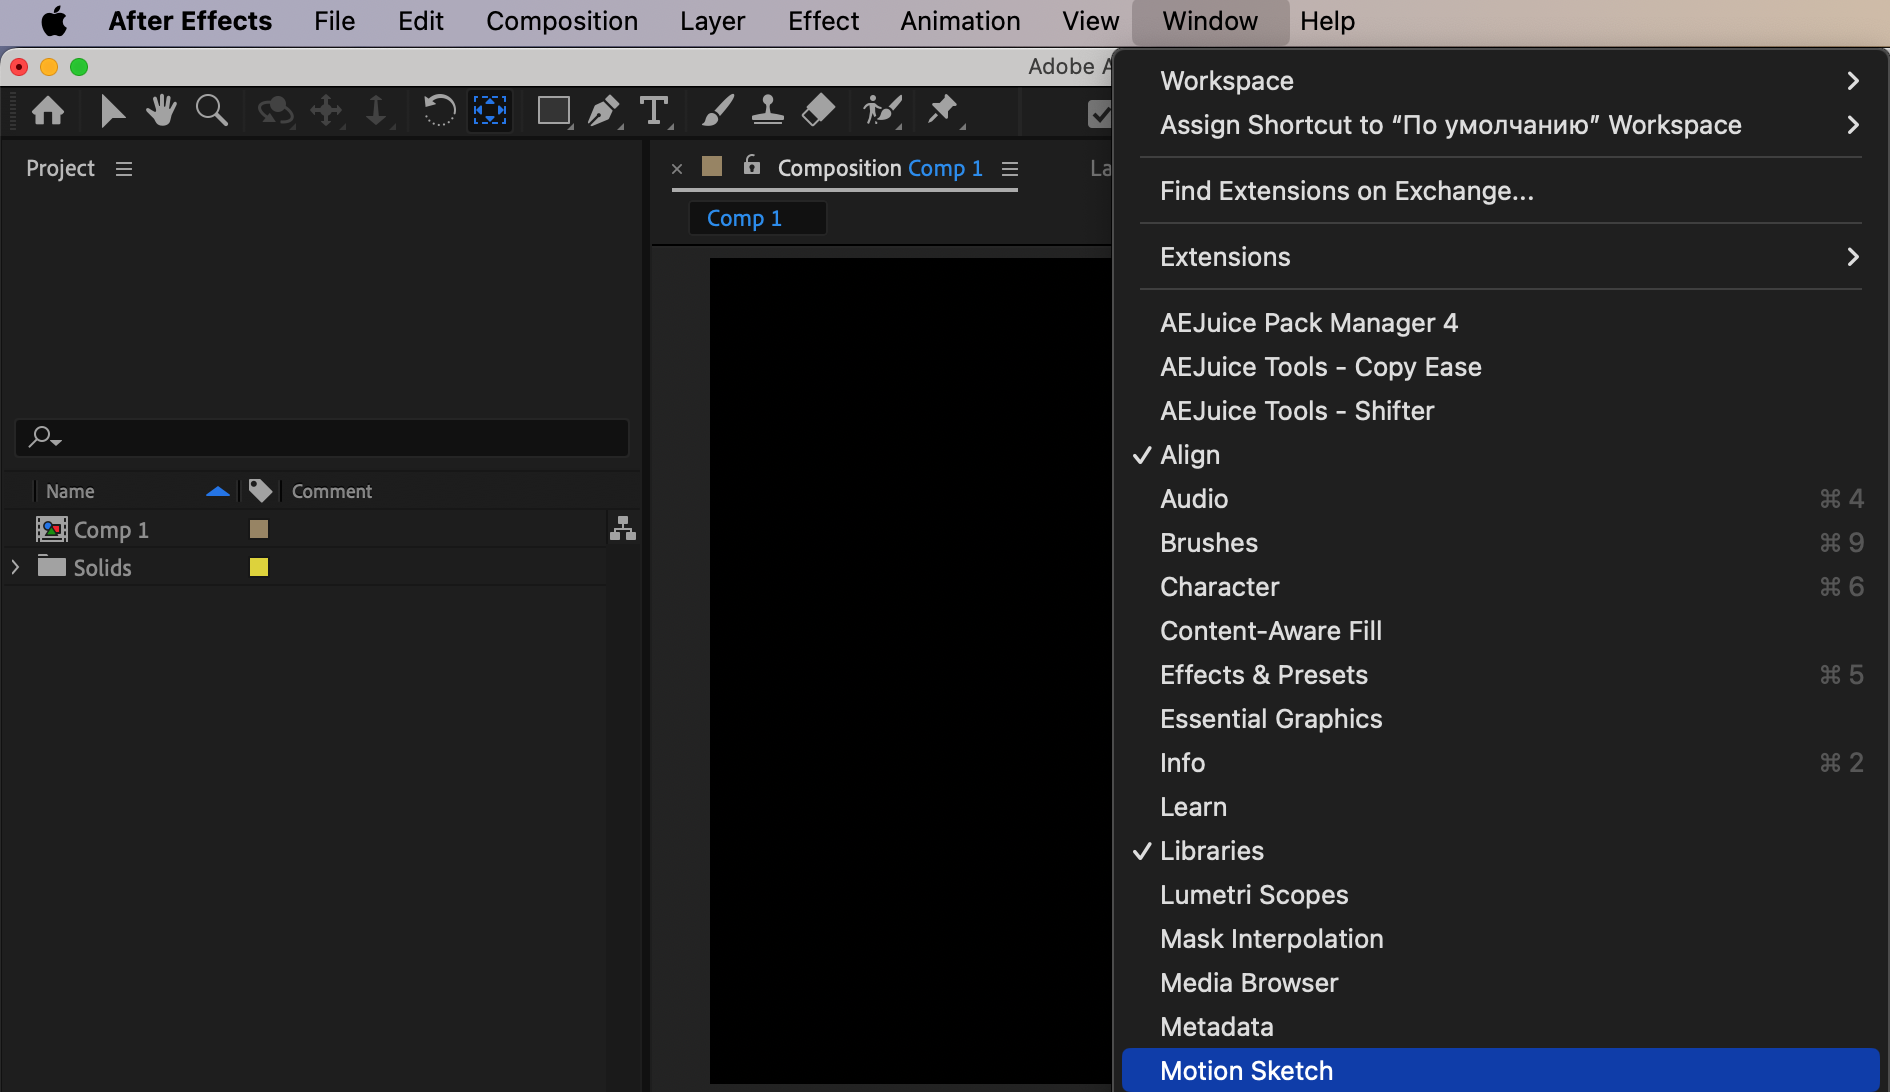
Task: Open AEJuice Tools - Shifter
Action: click(1500, 411)
